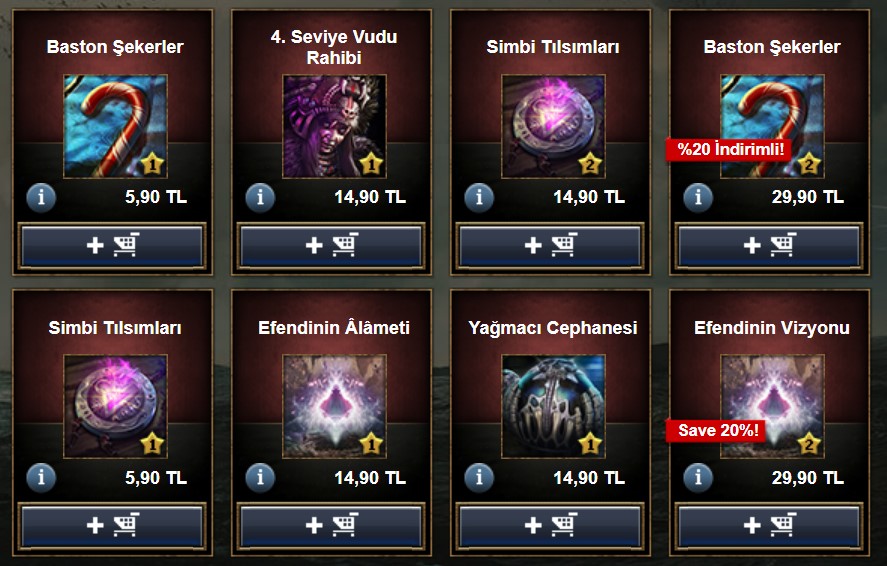The width and height of the screenshot is (887, 566).
Task: Add 5,90 TL Baston Şekerler to cart
Action: pyautogui.click(x=112, y=245)
